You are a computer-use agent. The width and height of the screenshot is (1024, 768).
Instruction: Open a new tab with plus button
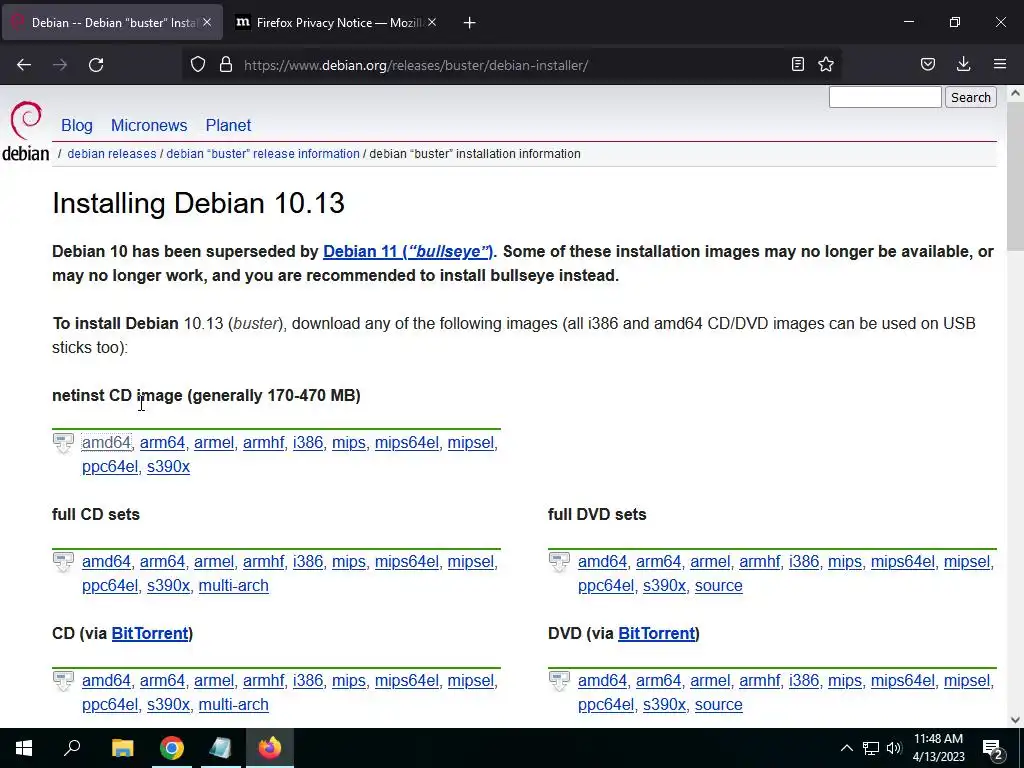470,23
